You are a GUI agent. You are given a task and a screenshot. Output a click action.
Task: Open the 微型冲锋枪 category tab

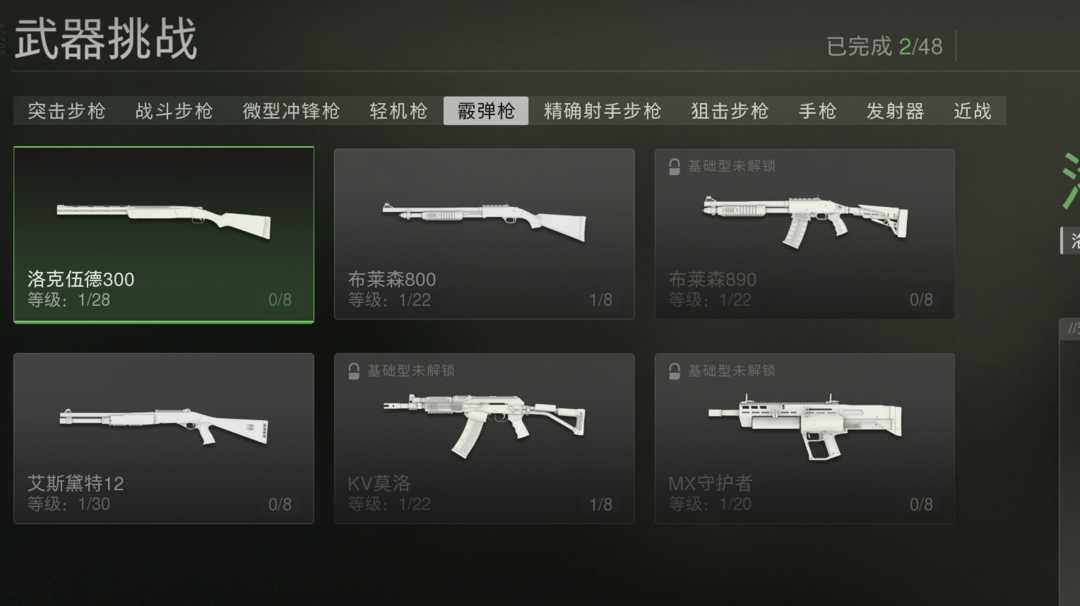coord(291,111)
